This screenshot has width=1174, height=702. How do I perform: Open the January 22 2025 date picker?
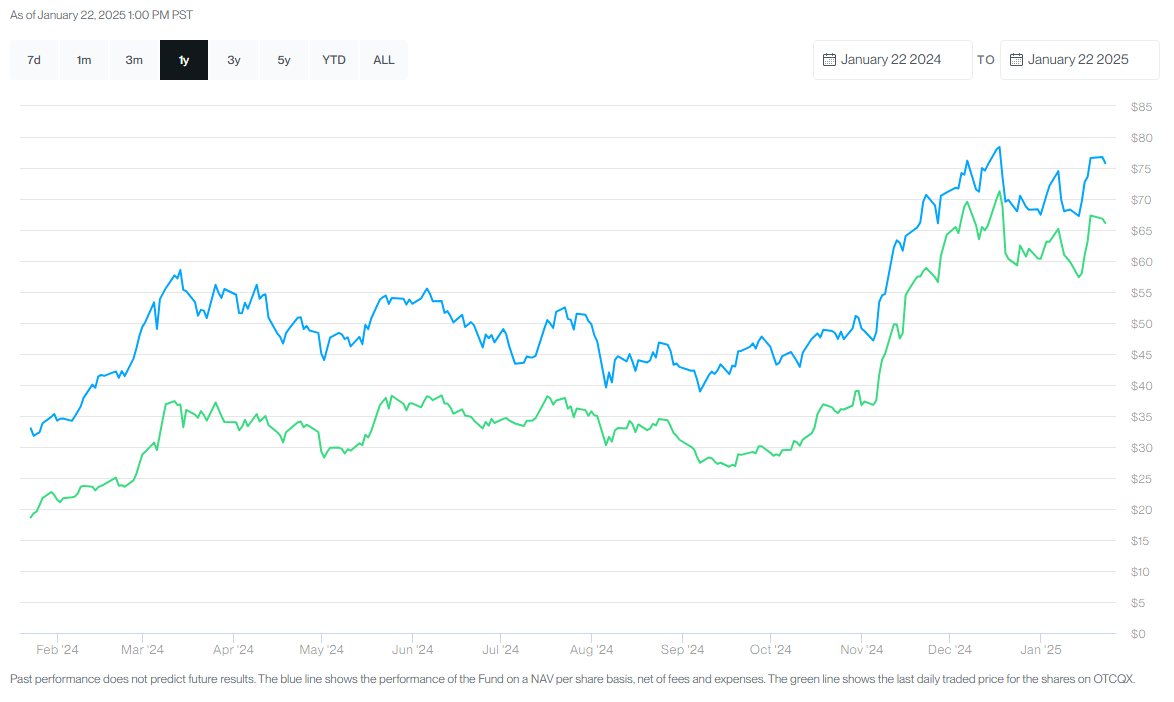point(1080,59)
